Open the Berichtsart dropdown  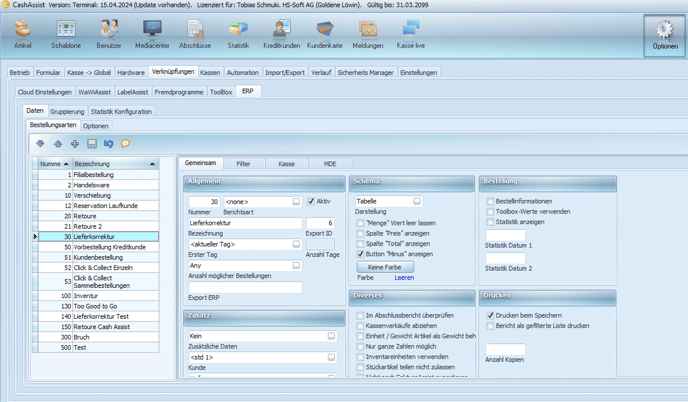[x=296, y=201]
